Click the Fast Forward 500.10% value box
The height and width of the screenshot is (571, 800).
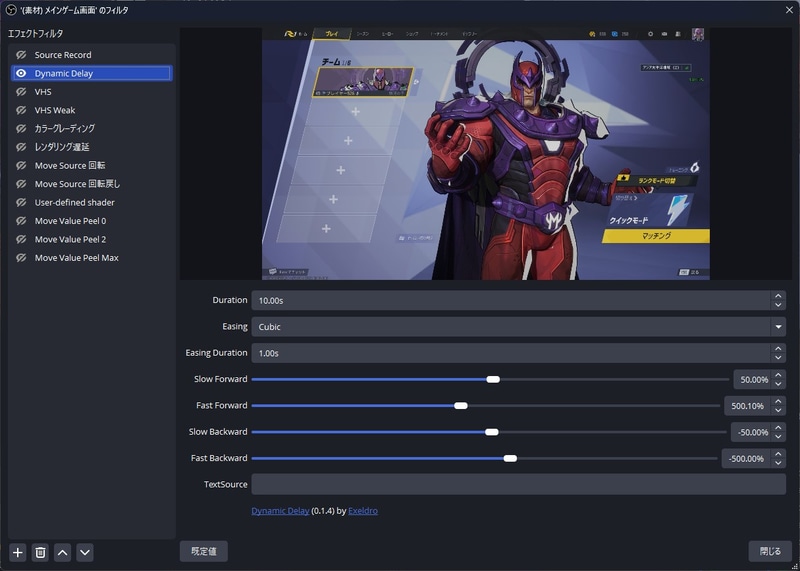coord(747,406)
